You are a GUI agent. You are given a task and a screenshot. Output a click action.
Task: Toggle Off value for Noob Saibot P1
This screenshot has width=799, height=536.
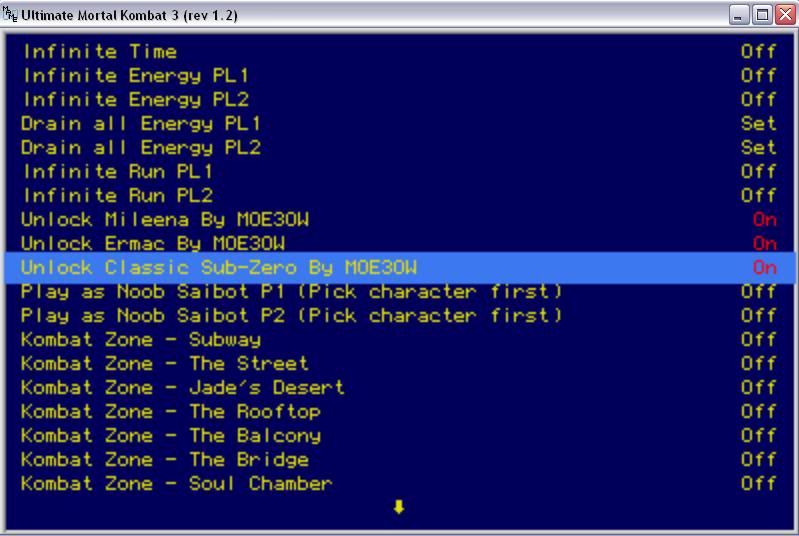[759, 291]
